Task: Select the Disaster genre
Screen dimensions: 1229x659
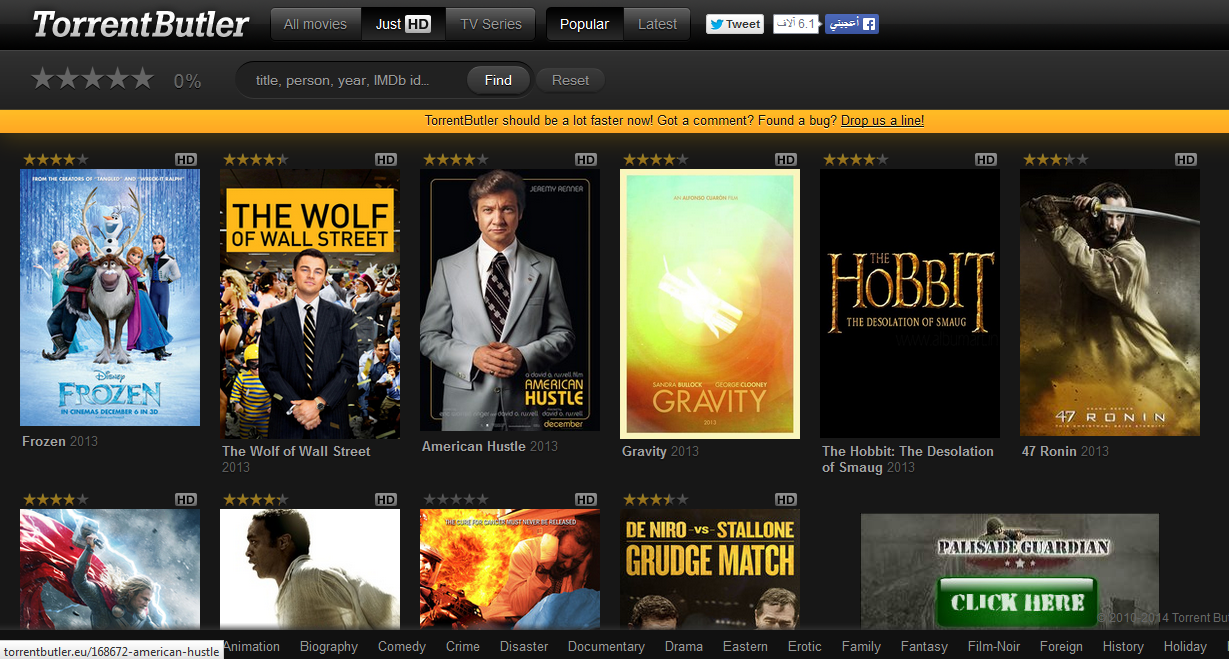Action: 524,646
